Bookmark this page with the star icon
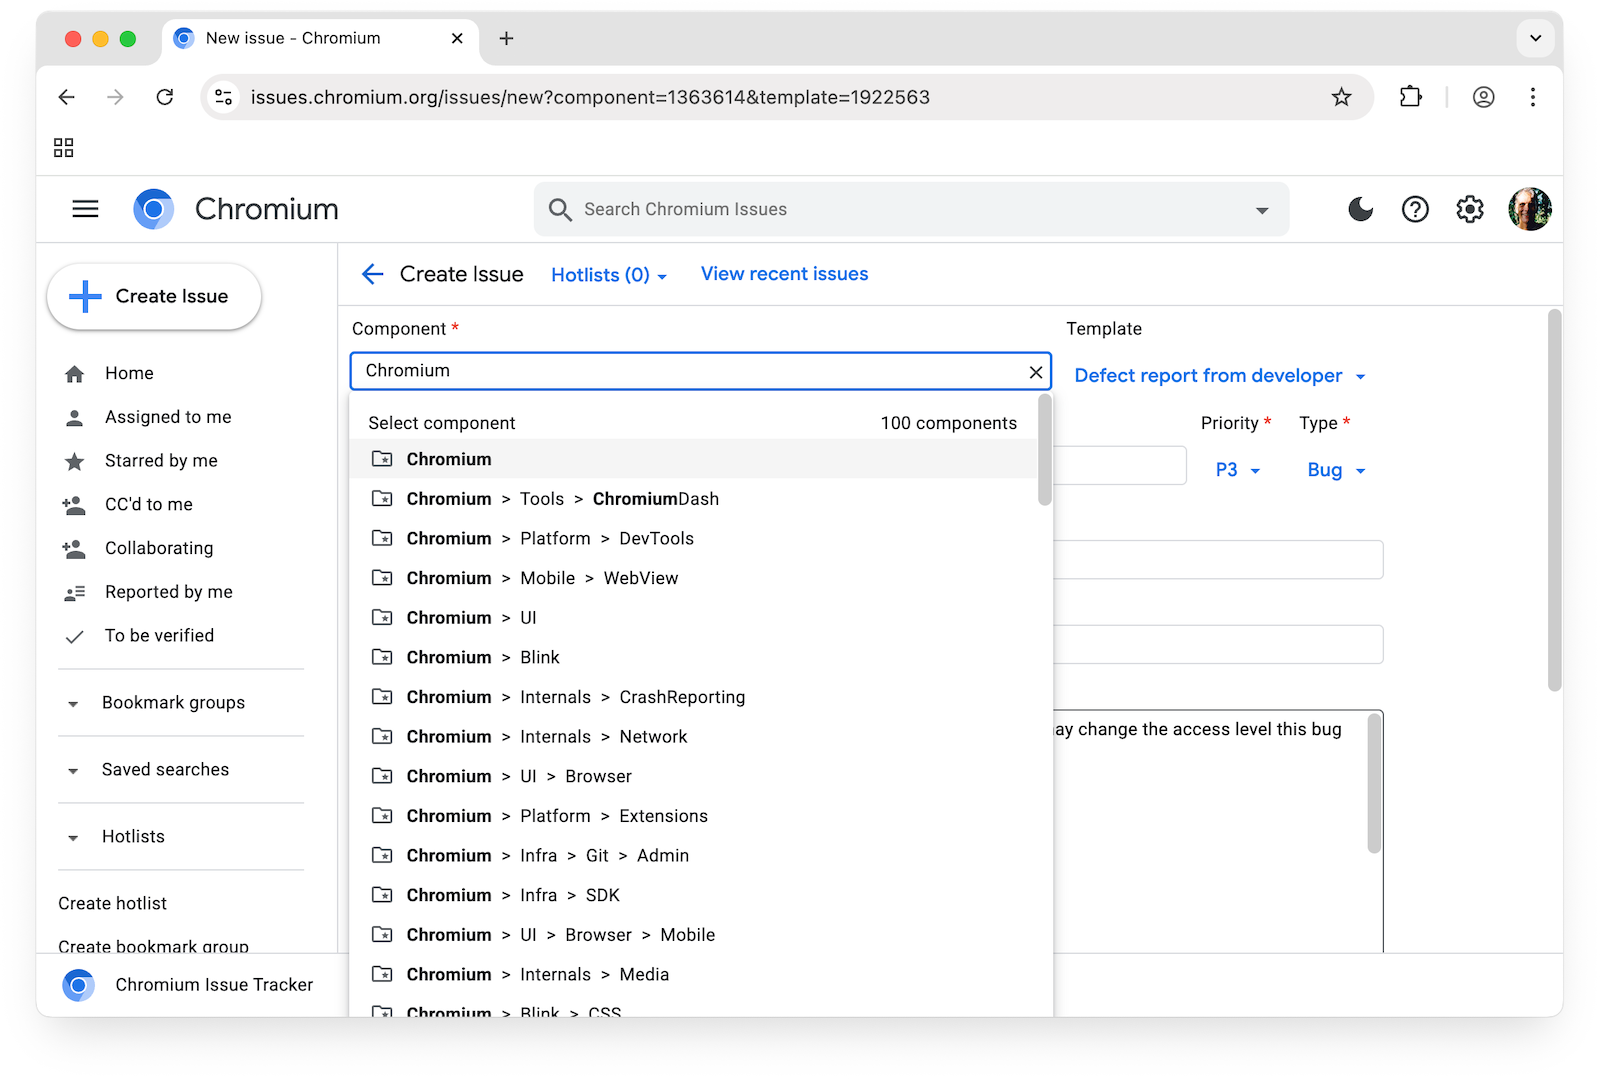Viewport: 1600px width, 1079px height. [1341, 97]
